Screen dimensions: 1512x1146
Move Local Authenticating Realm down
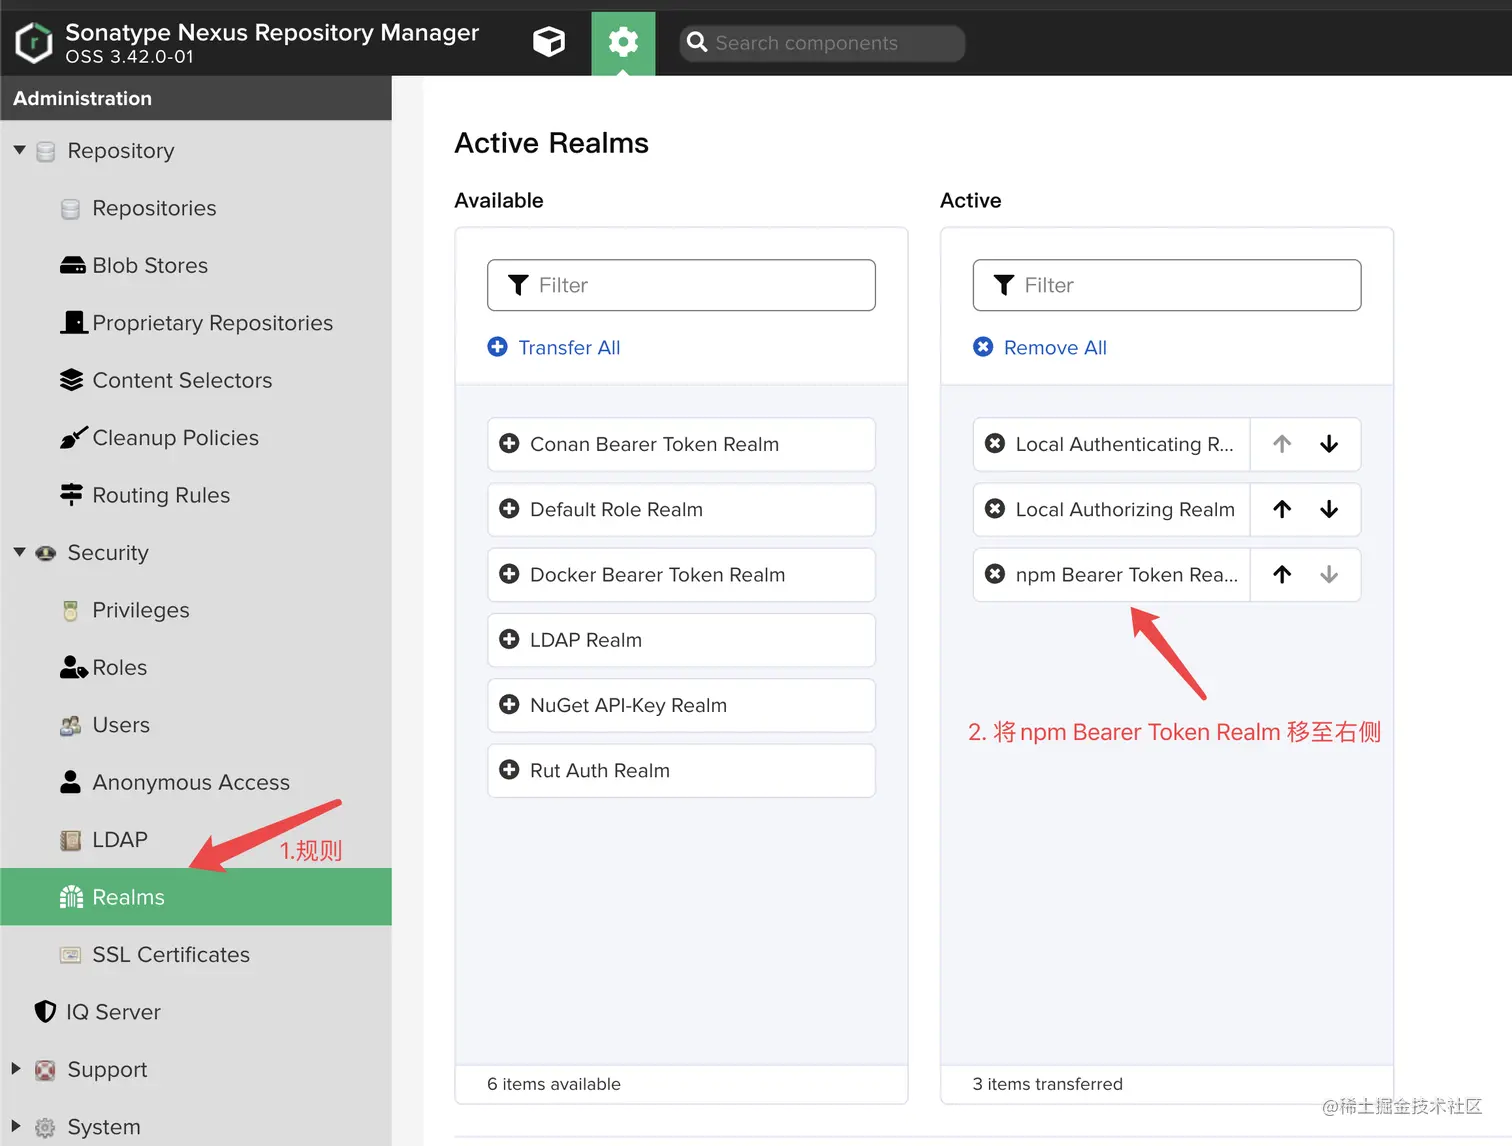coord(1329,444)
